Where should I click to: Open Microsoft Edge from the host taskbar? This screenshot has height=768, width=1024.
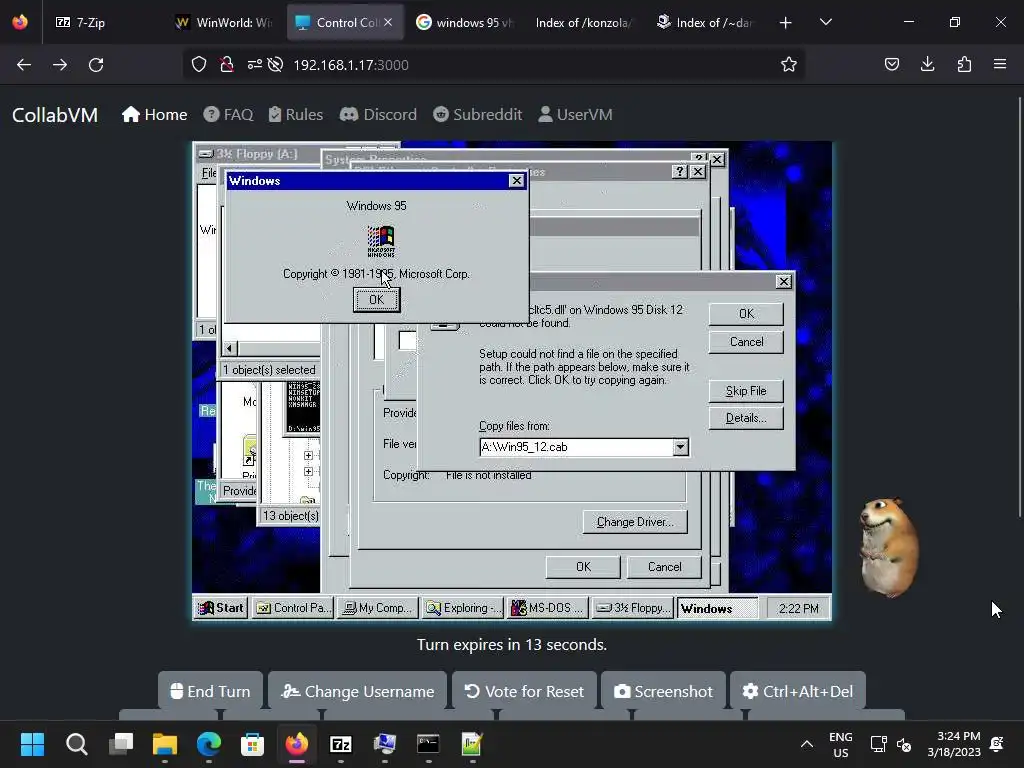[209, 744]
